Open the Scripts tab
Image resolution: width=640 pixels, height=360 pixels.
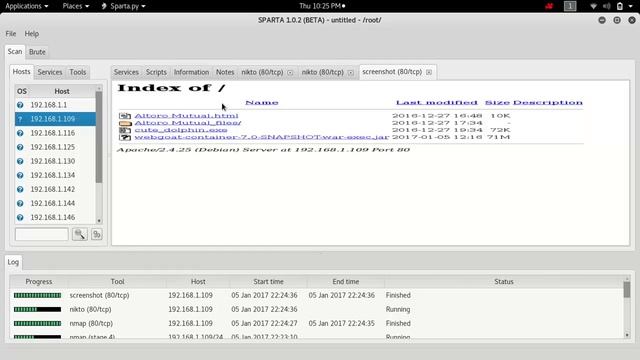click(156, 72)
